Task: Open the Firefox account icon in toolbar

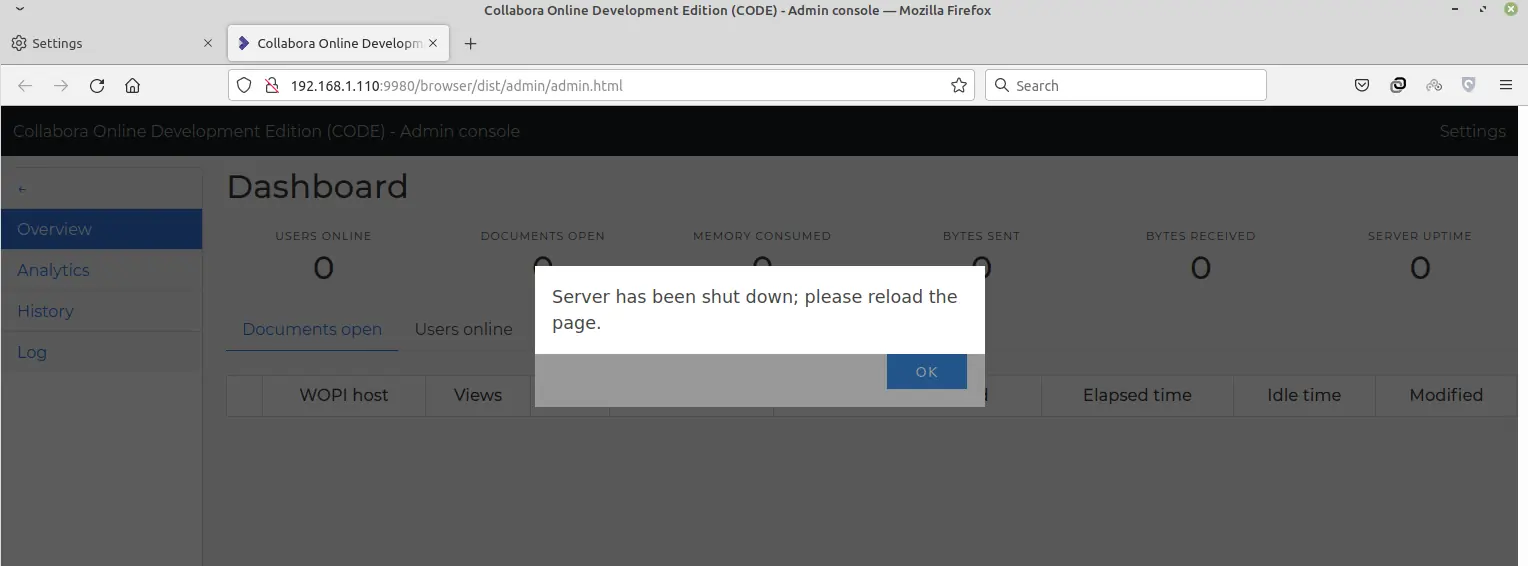Action: point(1398,86)
